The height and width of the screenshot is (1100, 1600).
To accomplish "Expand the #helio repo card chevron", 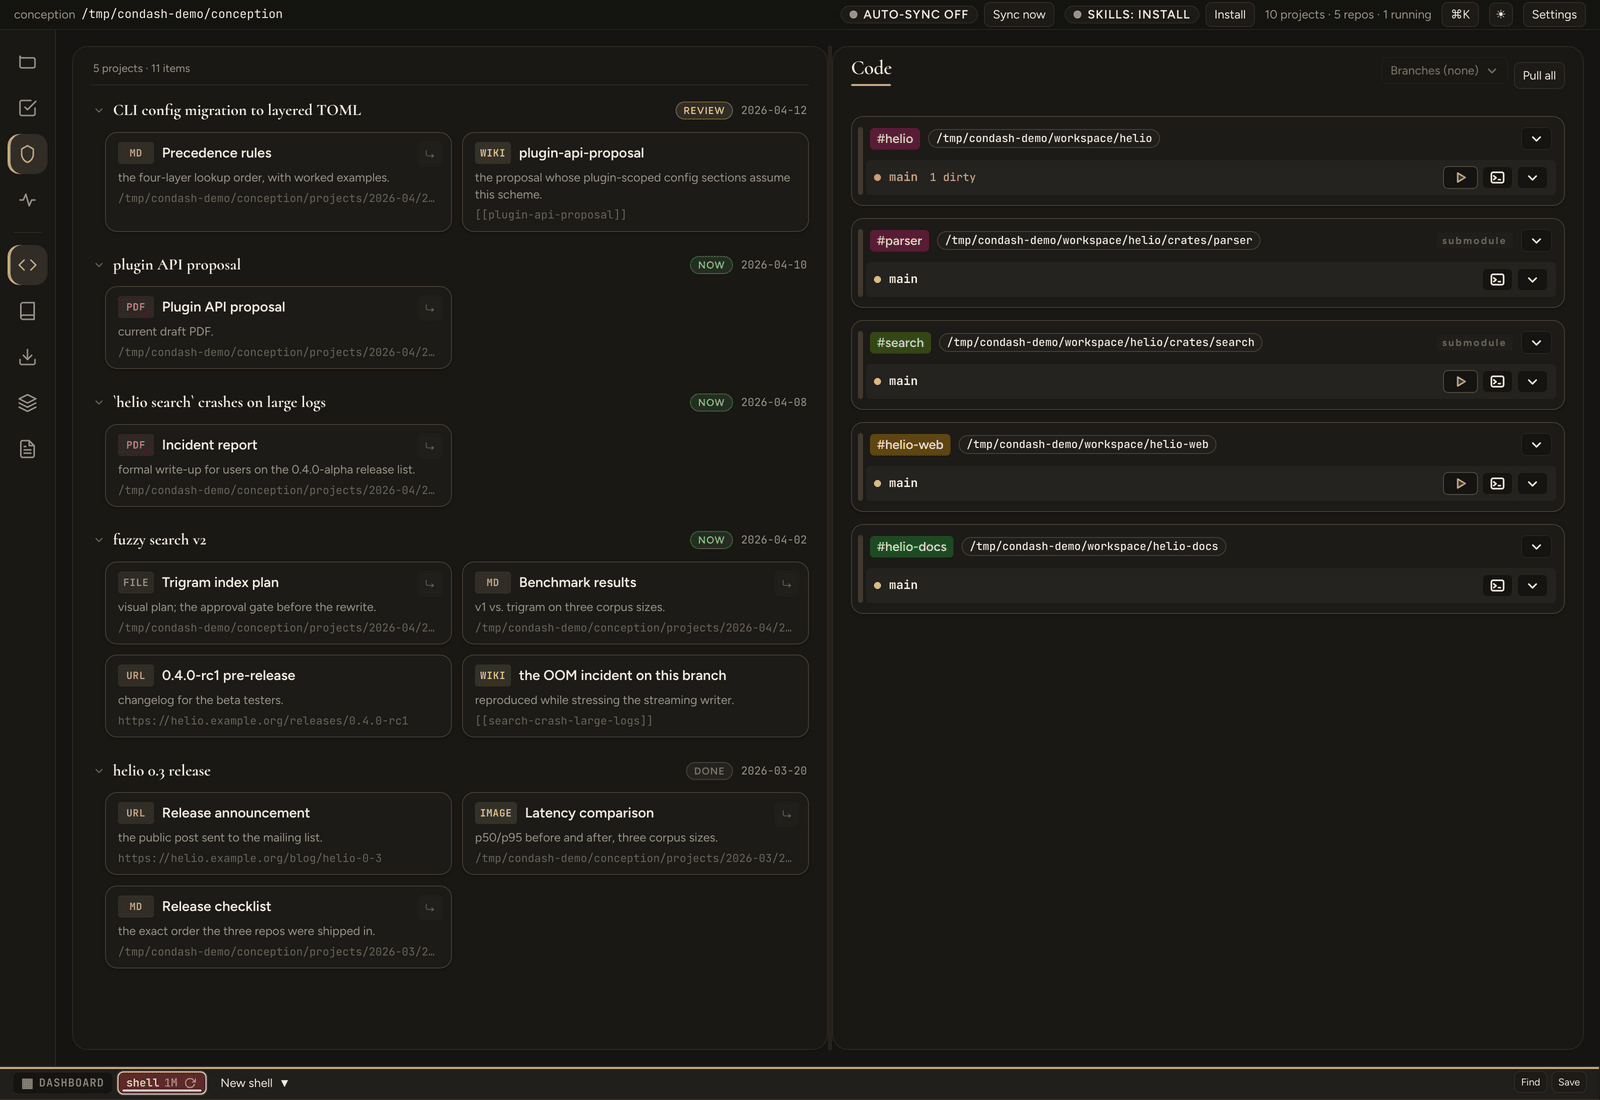I will tap(1536, 139).
